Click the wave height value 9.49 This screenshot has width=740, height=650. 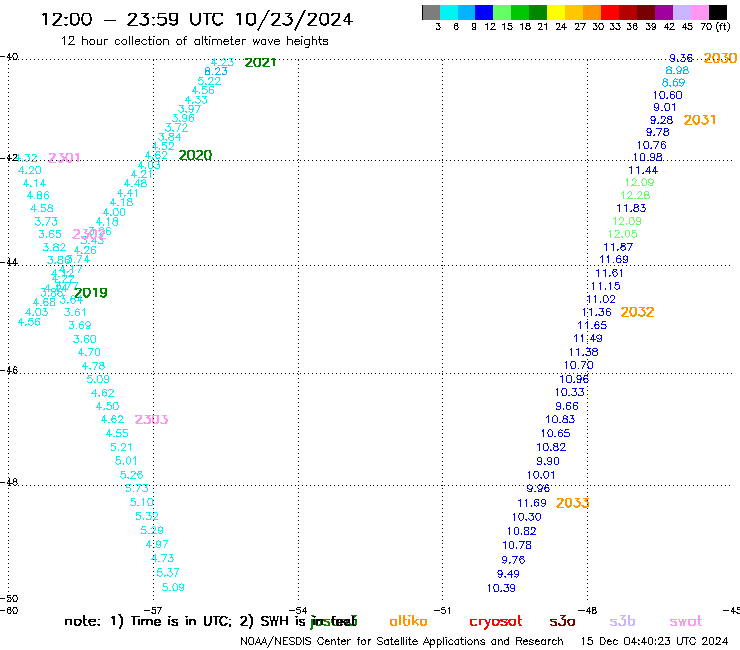tap(508, 574)
